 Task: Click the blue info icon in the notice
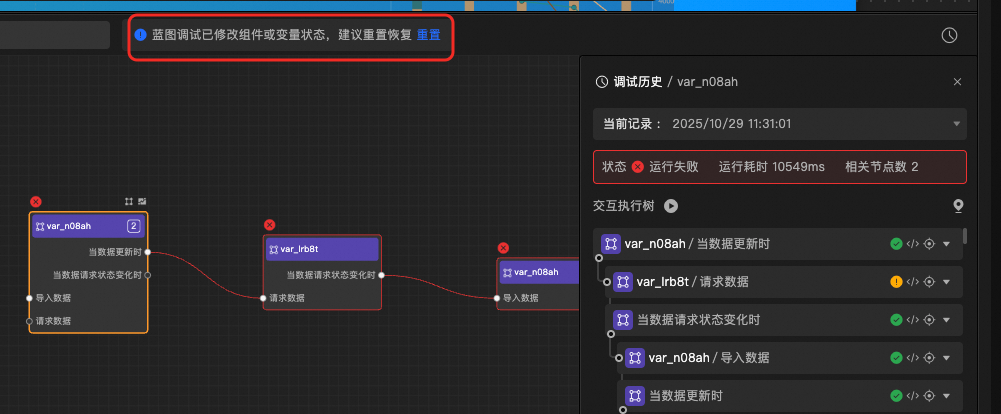pos(140,35)
